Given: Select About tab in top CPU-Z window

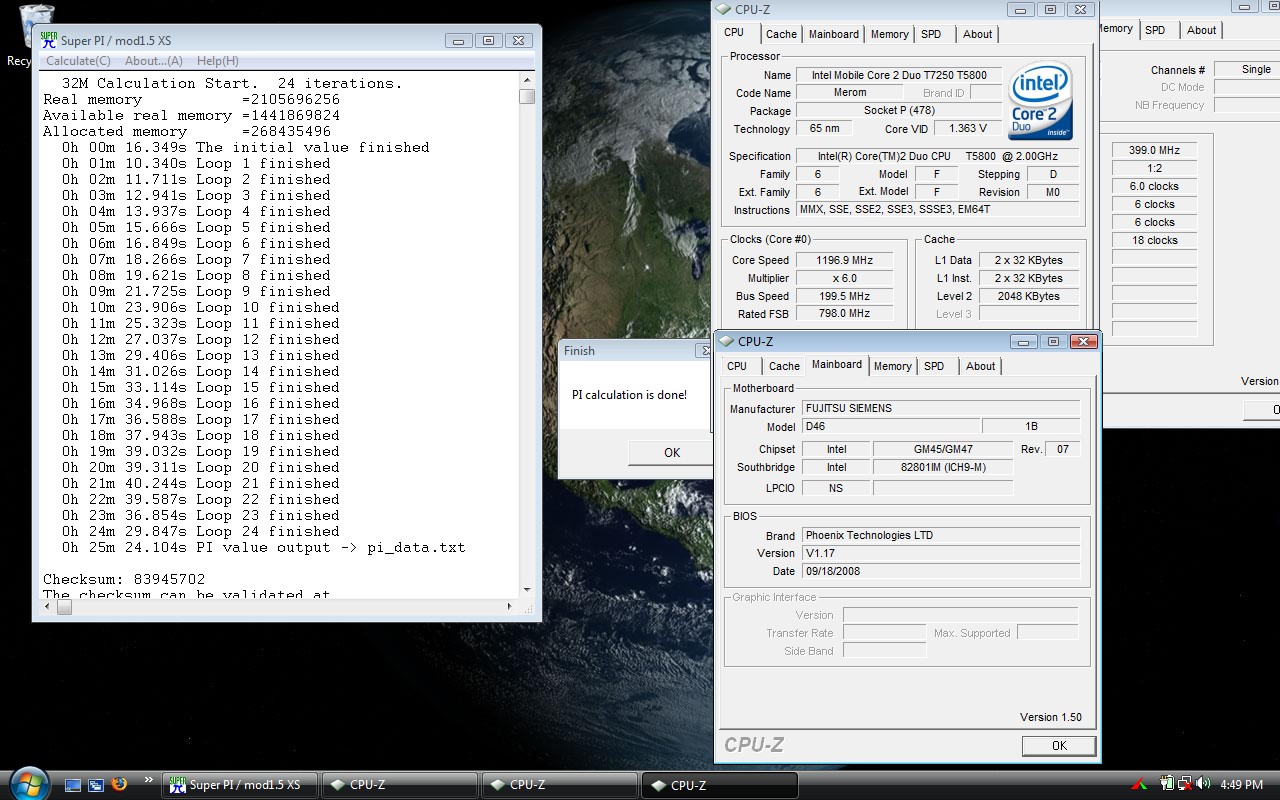Looking at the screenshot, I should [x=977, y=34].
